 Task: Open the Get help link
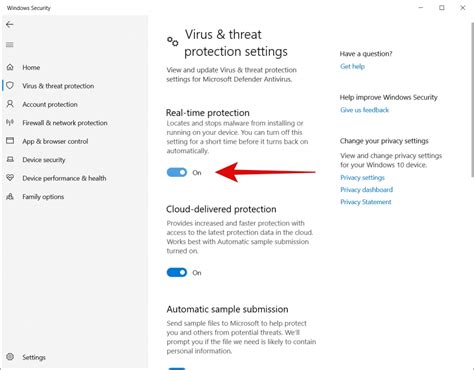point(352,66)
